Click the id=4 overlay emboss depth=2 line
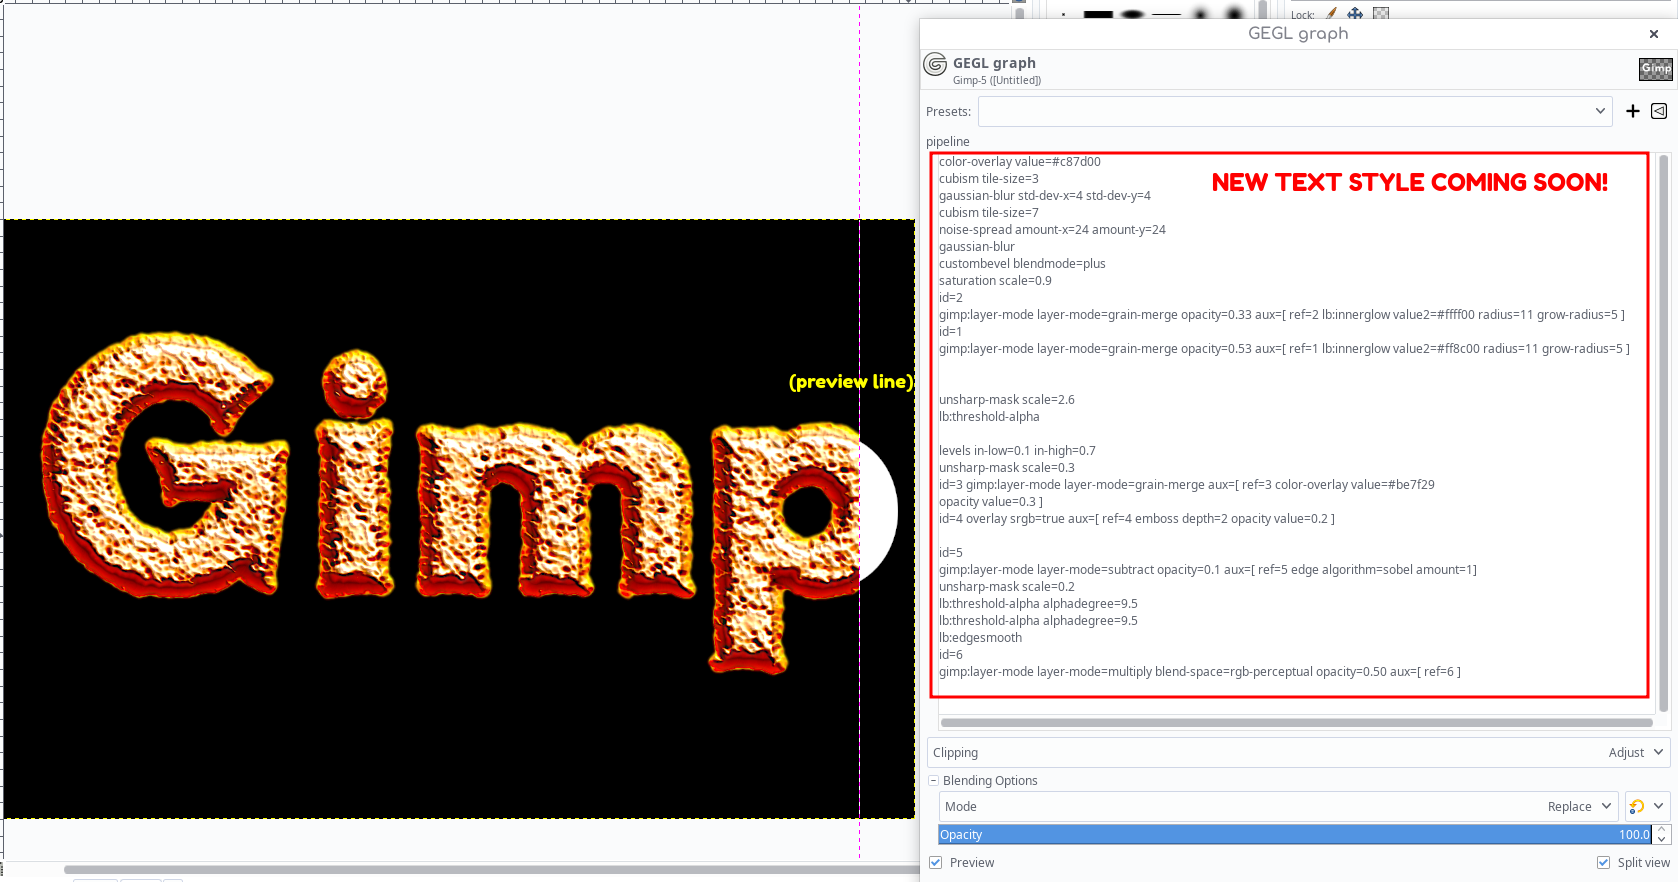This screenshot has height=882, width=1678. tap(1137, 519)
